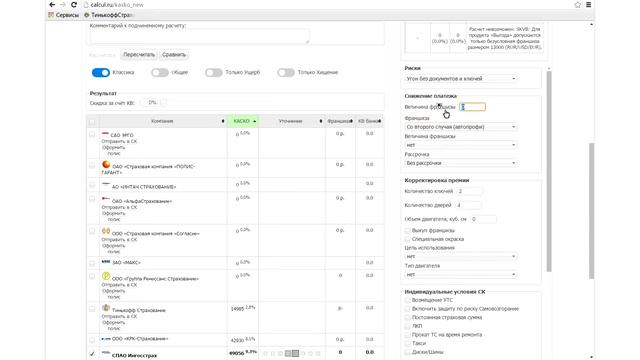Viewport: 640px width, 360px height.
Task: Check the Тинькофф Страхование row checkbox
Action: pyautogui.click(x=92, y=309)
